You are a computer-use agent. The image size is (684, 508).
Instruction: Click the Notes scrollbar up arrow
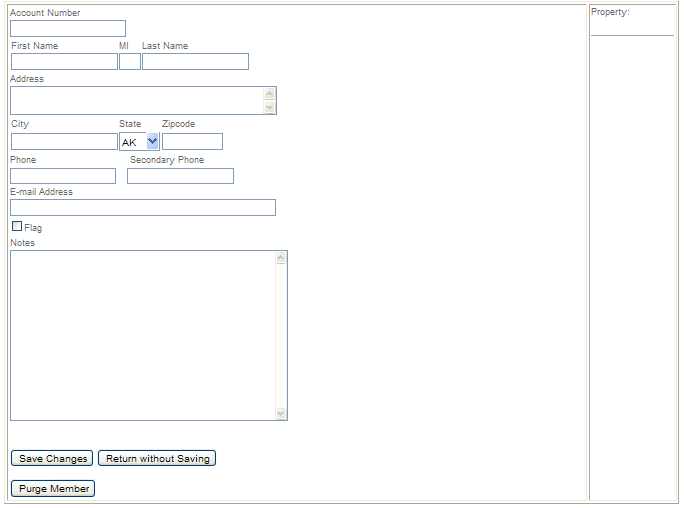[281, 258]
